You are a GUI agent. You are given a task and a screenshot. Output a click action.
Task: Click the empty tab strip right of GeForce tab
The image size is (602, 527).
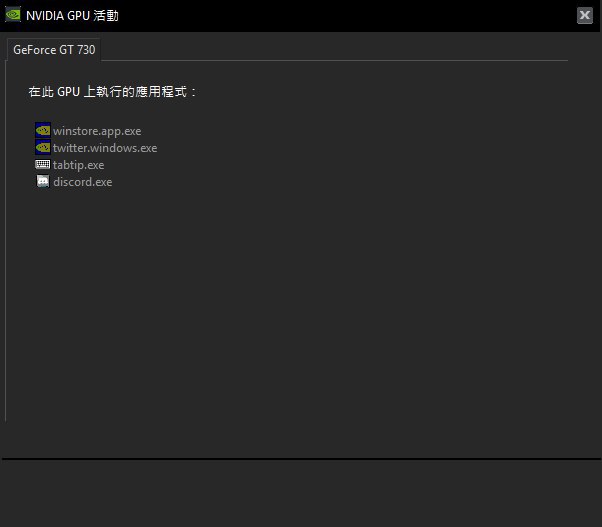coord(330,49)
